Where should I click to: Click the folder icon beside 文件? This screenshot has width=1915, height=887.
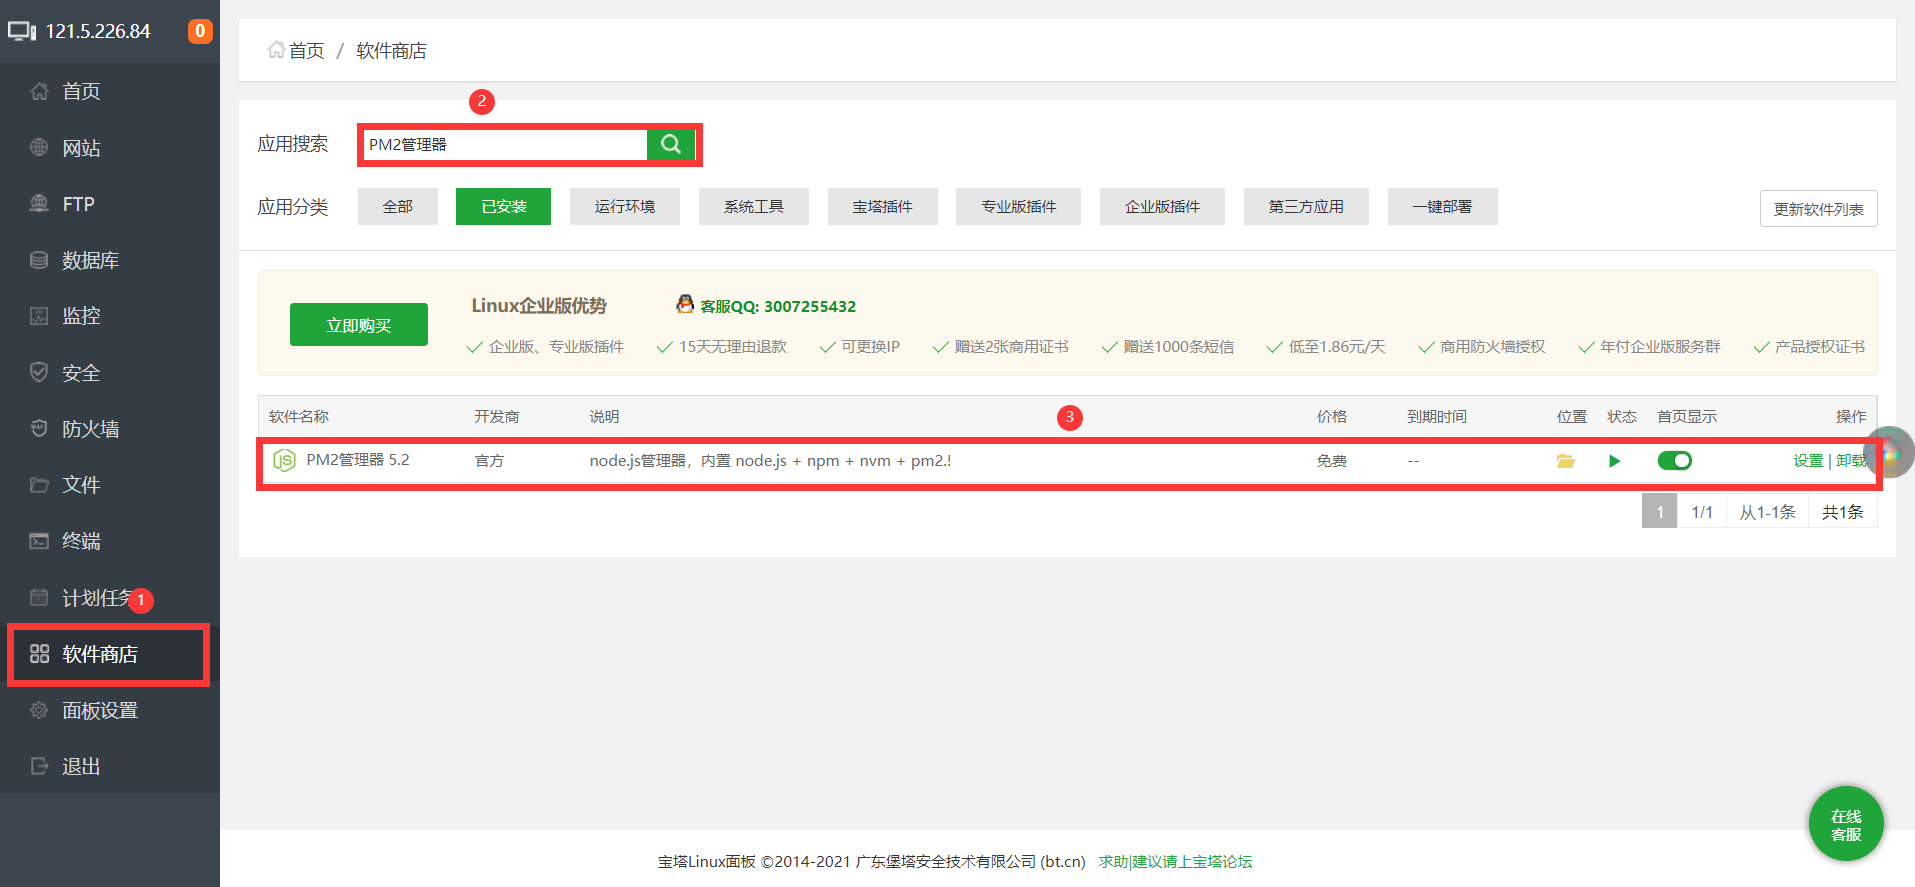(39, 485)
